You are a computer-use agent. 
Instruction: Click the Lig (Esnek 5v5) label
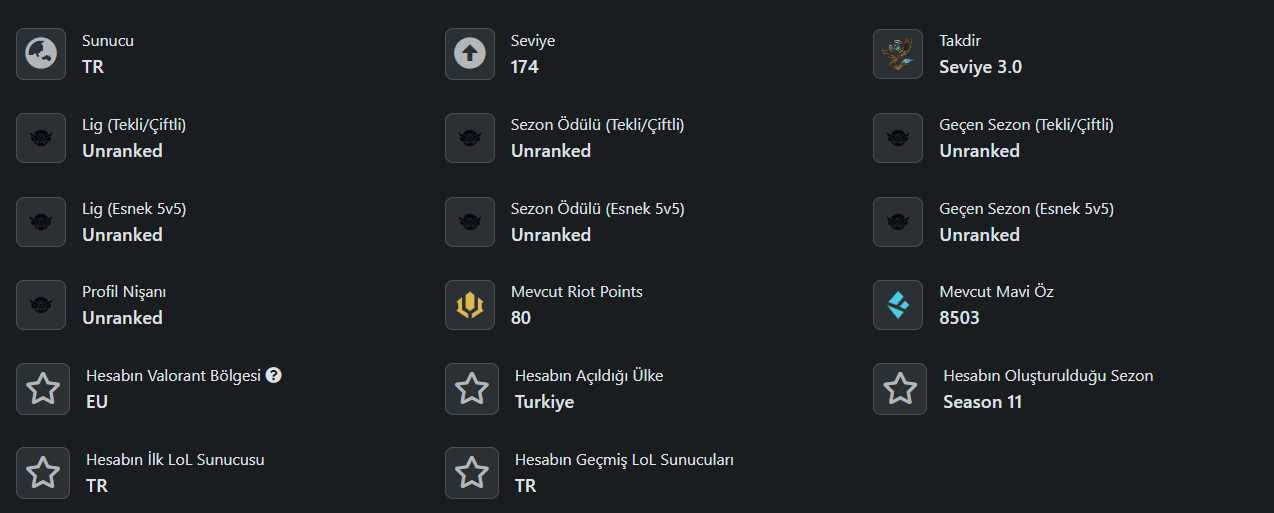[x=134, y=209]
